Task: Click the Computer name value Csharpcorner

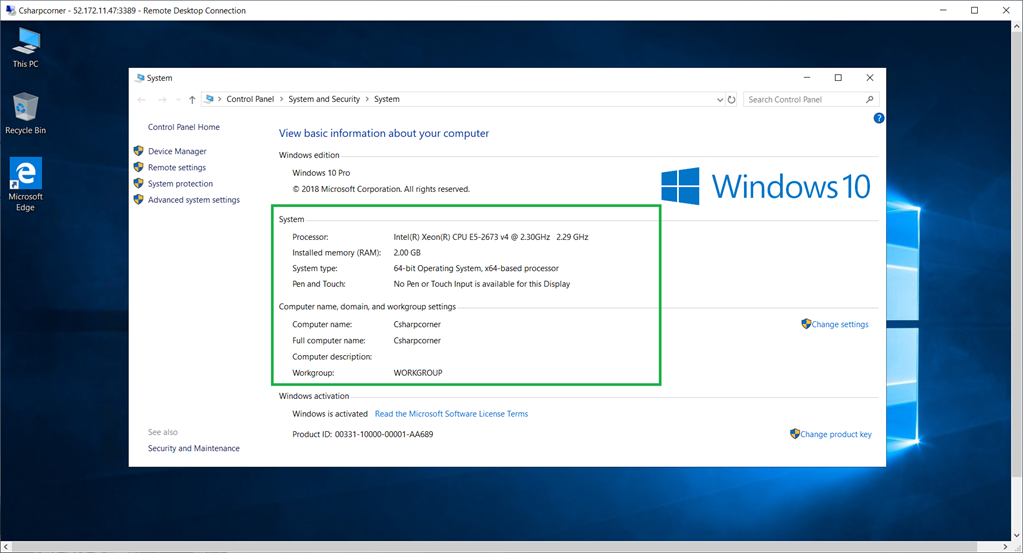Action: (417, 324)
